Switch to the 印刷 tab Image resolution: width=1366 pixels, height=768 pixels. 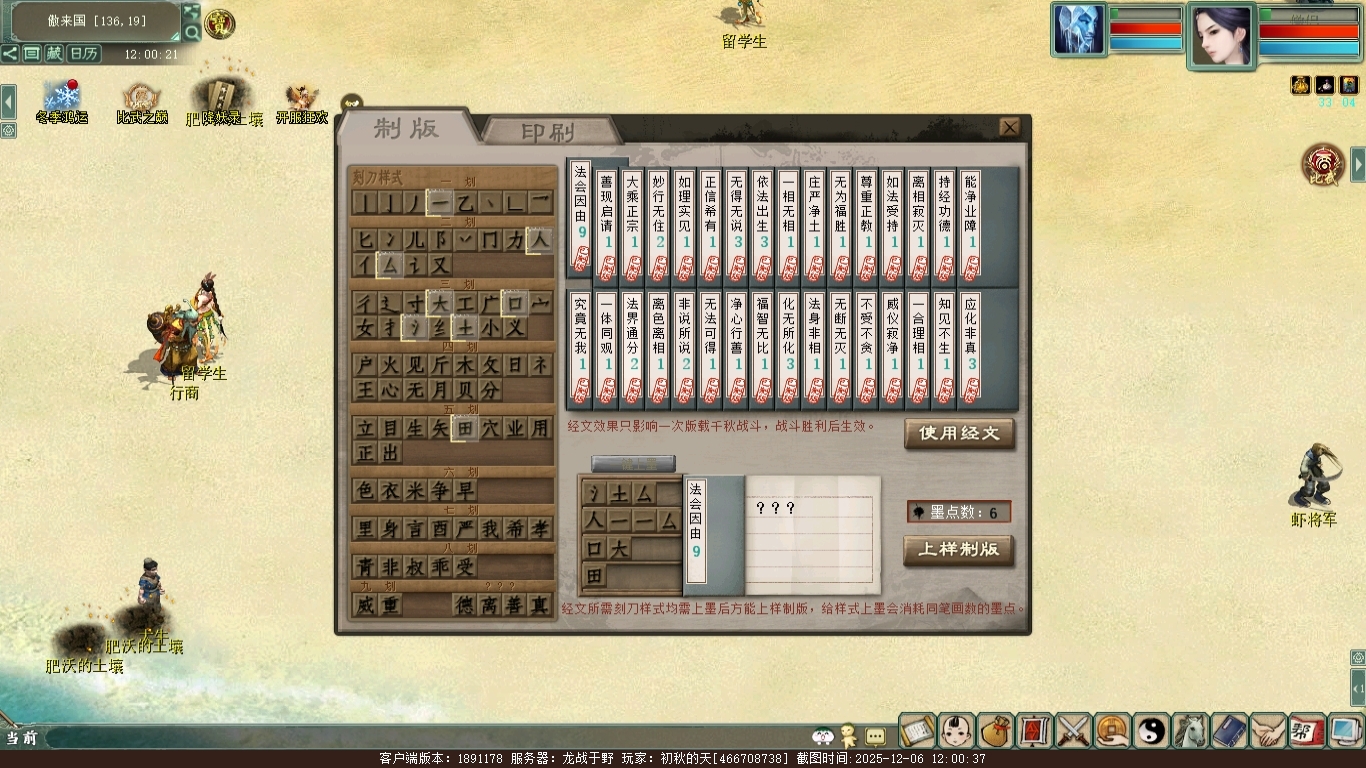548,132
